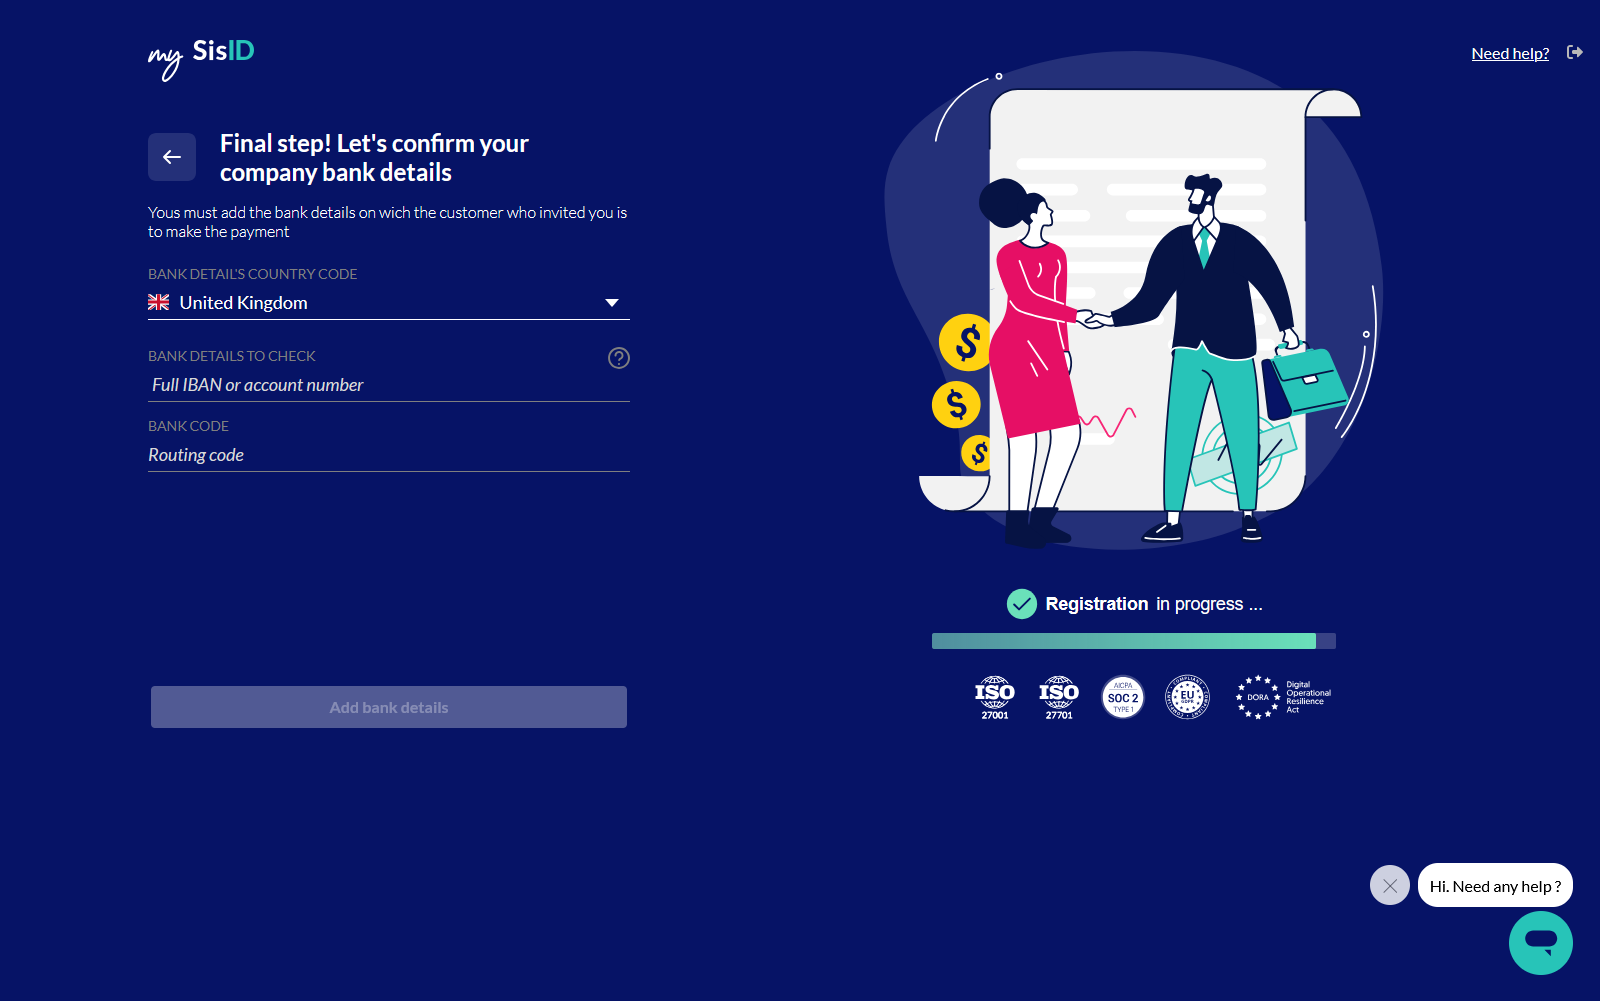Image resolution: width=1600 pixels, height=1001 pixels.
Task: Click the 'BANK DETAILS TO CHECK' label
Action: tap(232, 356)
